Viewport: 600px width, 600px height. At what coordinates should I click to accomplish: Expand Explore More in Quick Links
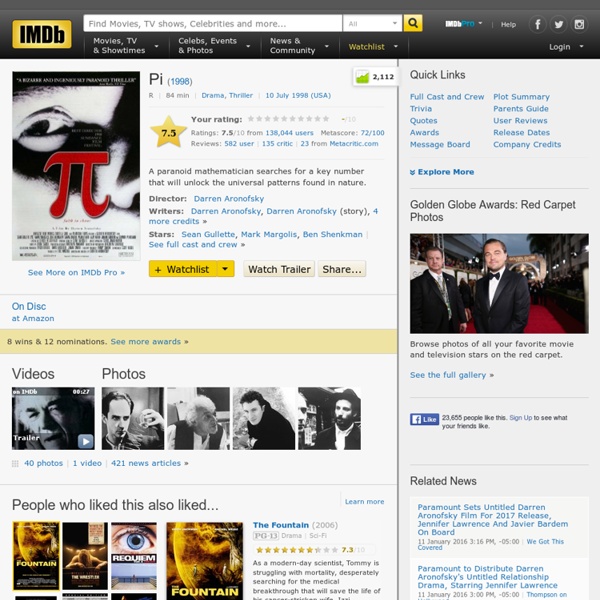(442, 172)
